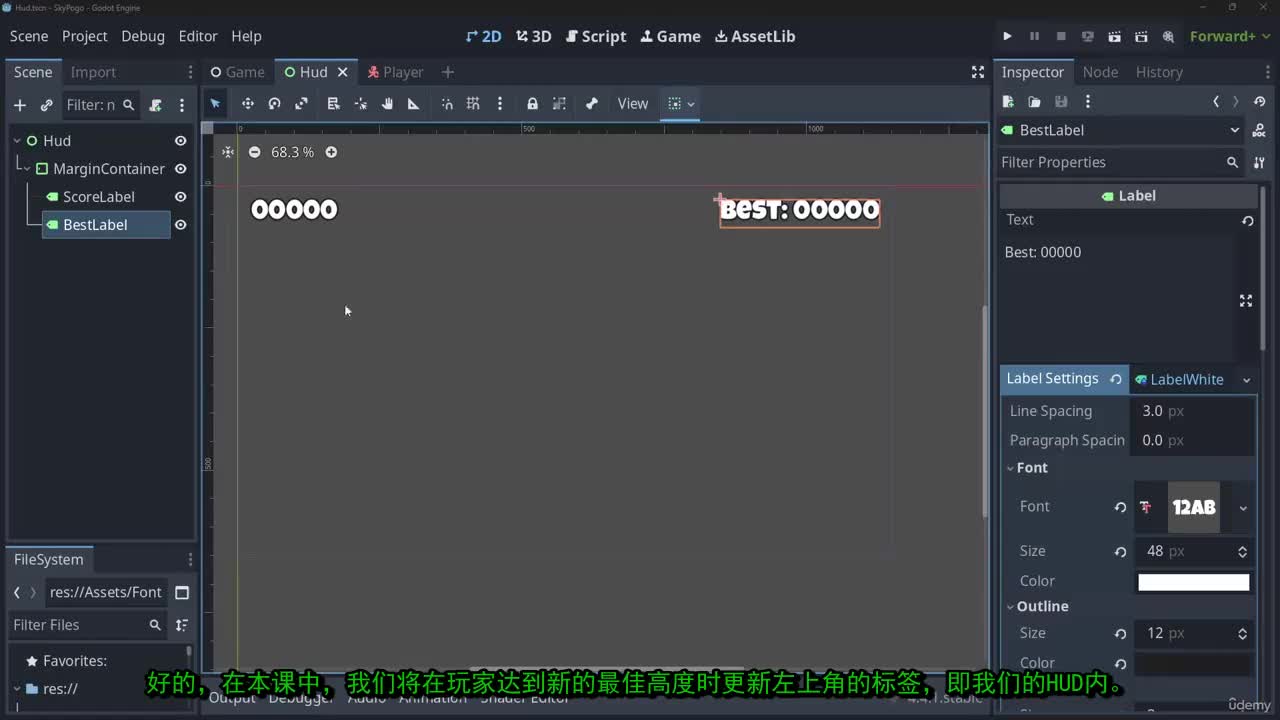
Task: Close the Hud scene tab
Action: [x=342, y=72]
